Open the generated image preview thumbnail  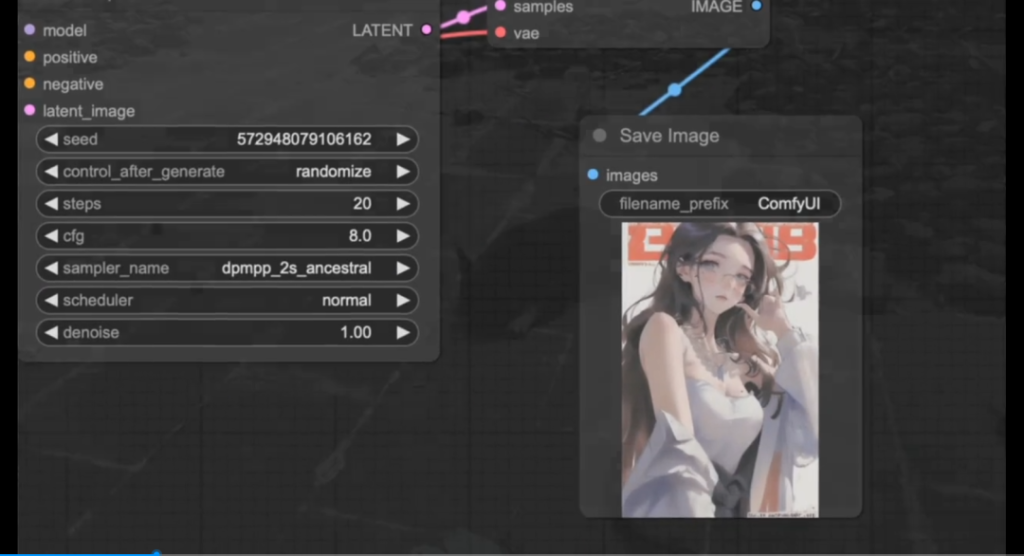(x=720, y=370)
